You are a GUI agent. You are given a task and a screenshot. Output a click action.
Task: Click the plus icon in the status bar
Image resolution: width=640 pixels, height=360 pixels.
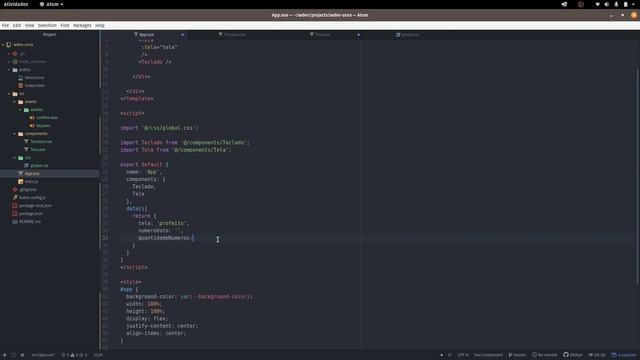pos(4,355)
